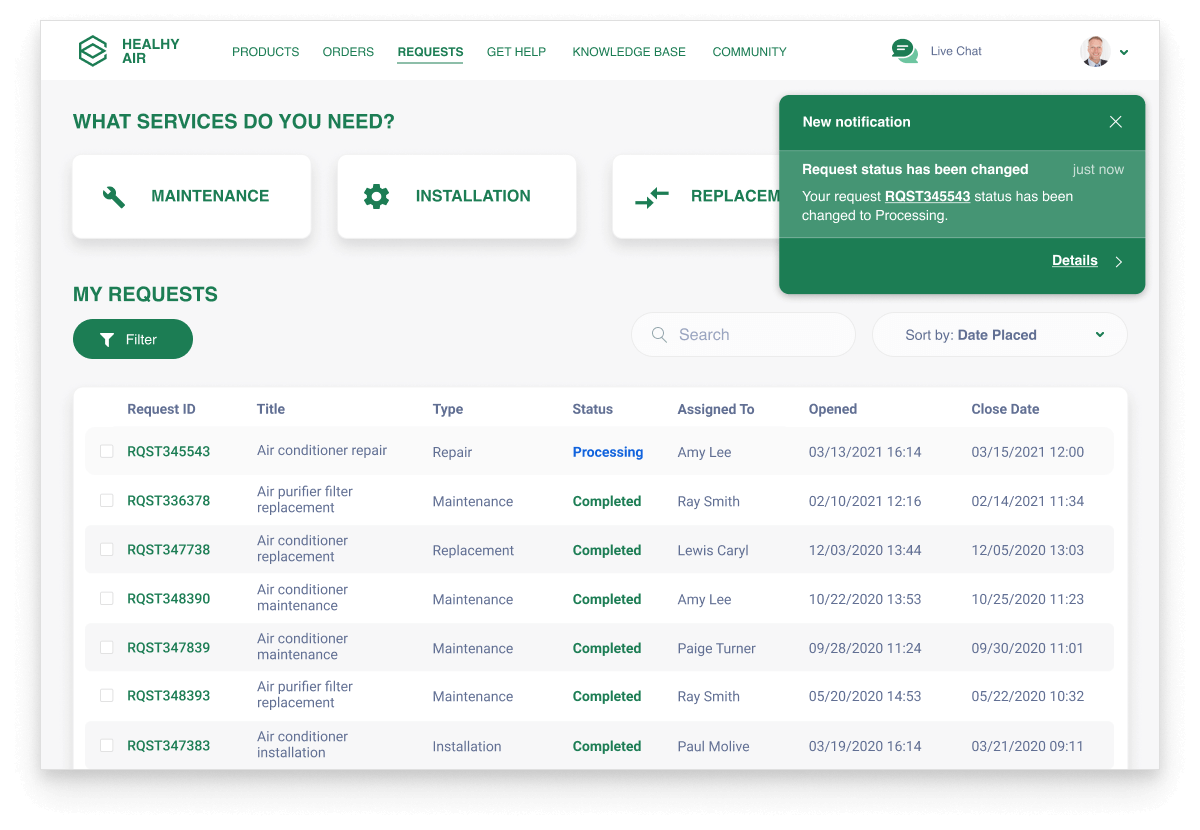Go to the Orders menu item

pyautogui.click(x=348, y=52)
